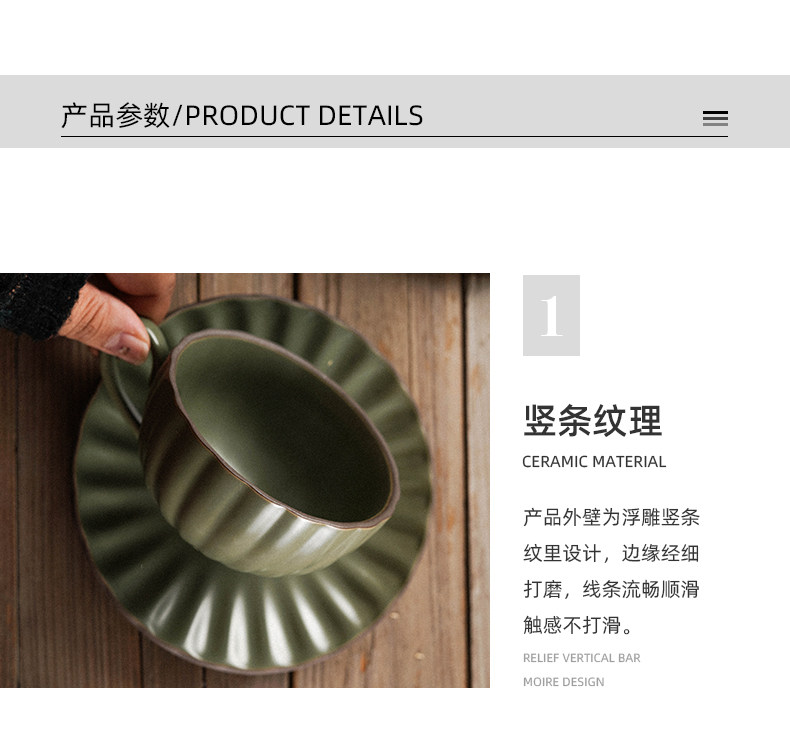Click the 产品外壁为浮雕竖条 description line
The width and height of the screenshot is (790, 744).
611,517
